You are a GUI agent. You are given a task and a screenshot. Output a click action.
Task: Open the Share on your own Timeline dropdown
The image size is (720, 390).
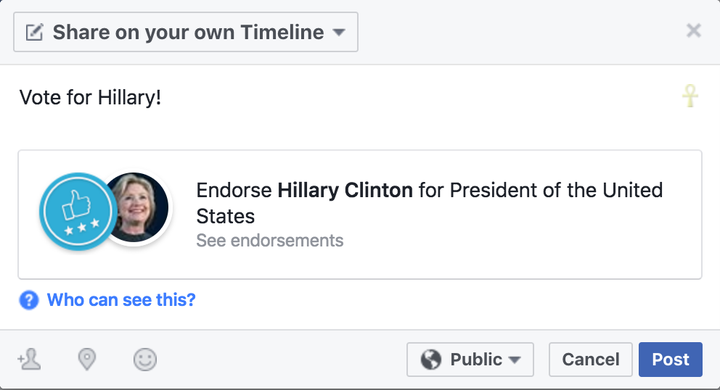pos(186,32)
